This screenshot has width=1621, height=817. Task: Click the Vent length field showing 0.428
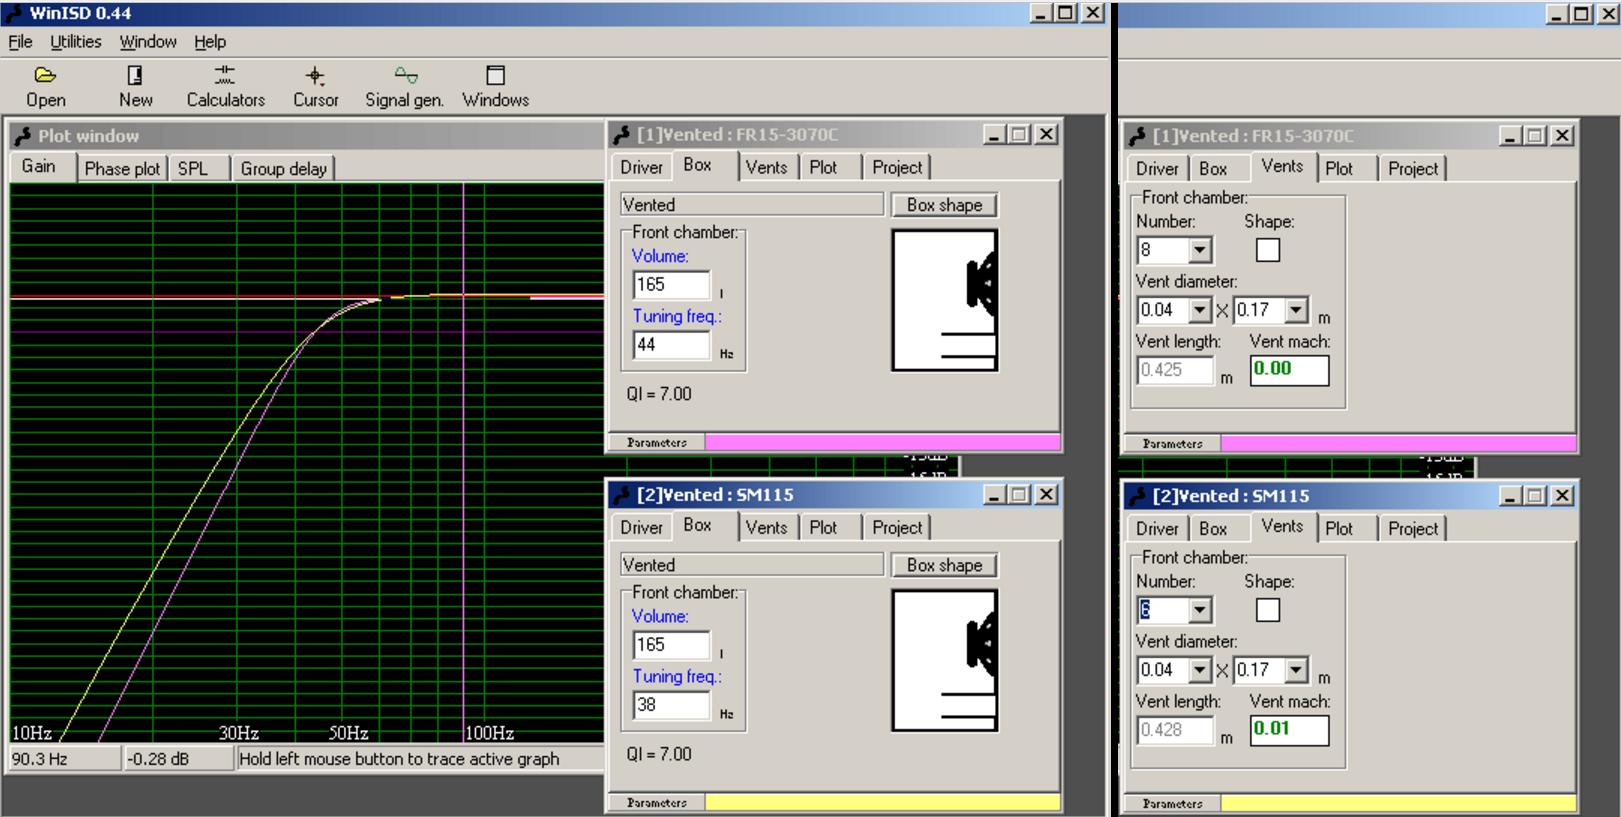pyautogui.click(x=1175, y=730)
